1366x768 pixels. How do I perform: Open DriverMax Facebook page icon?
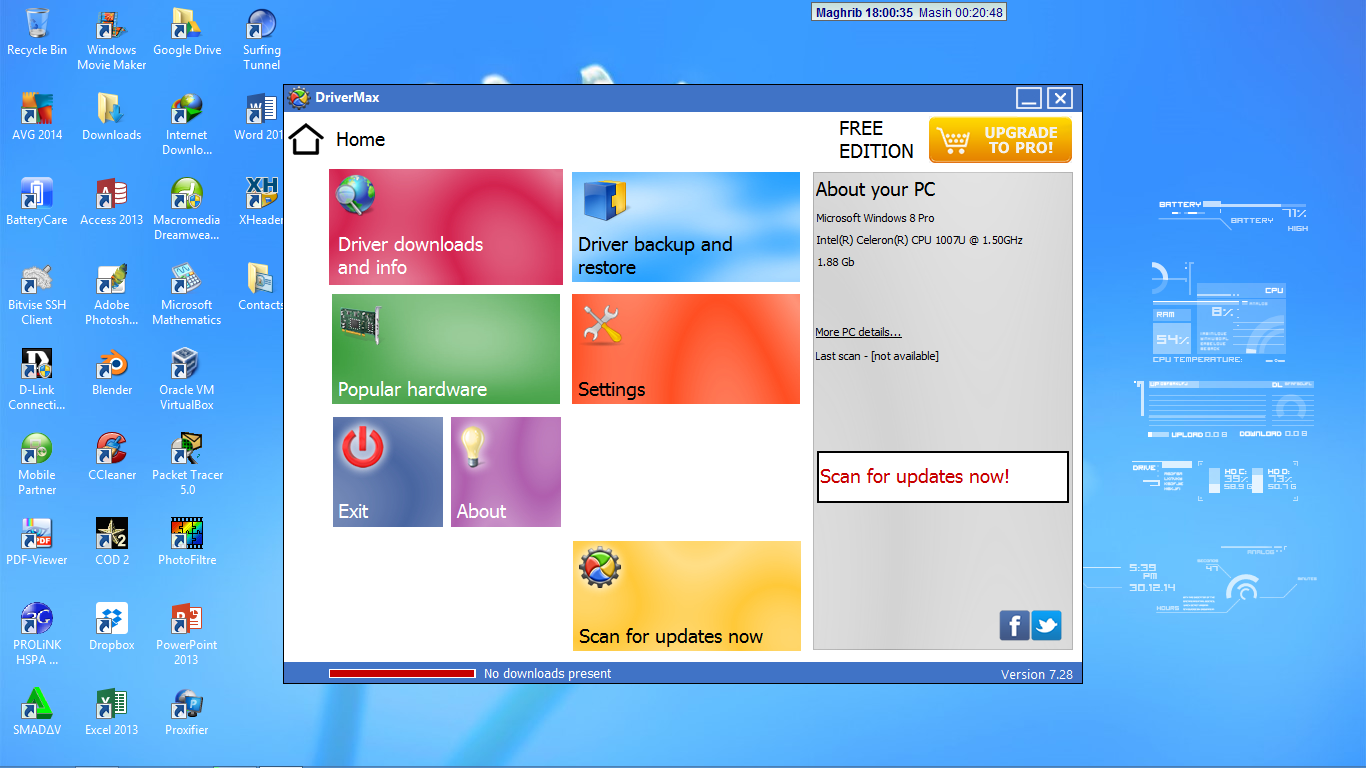[x=1014, y=625]
